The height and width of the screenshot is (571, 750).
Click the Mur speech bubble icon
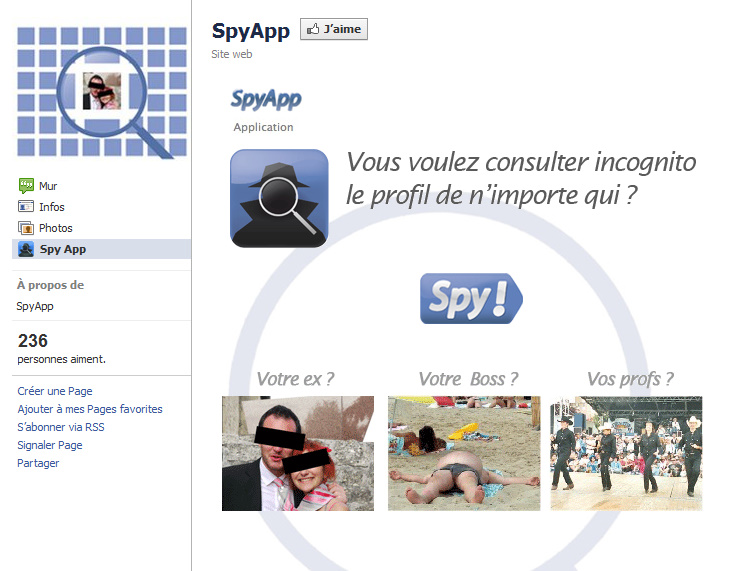pyautogui.click(x=26, y=186)
